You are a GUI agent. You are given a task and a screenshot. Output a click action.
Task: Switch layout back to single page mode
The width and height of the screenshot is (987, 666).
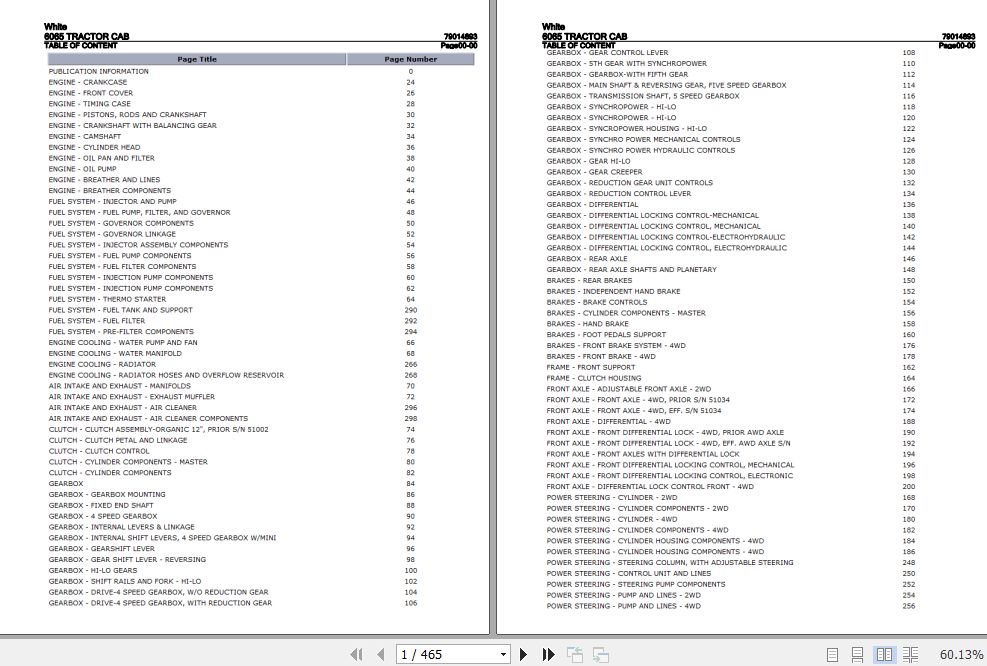coord(832,654)
